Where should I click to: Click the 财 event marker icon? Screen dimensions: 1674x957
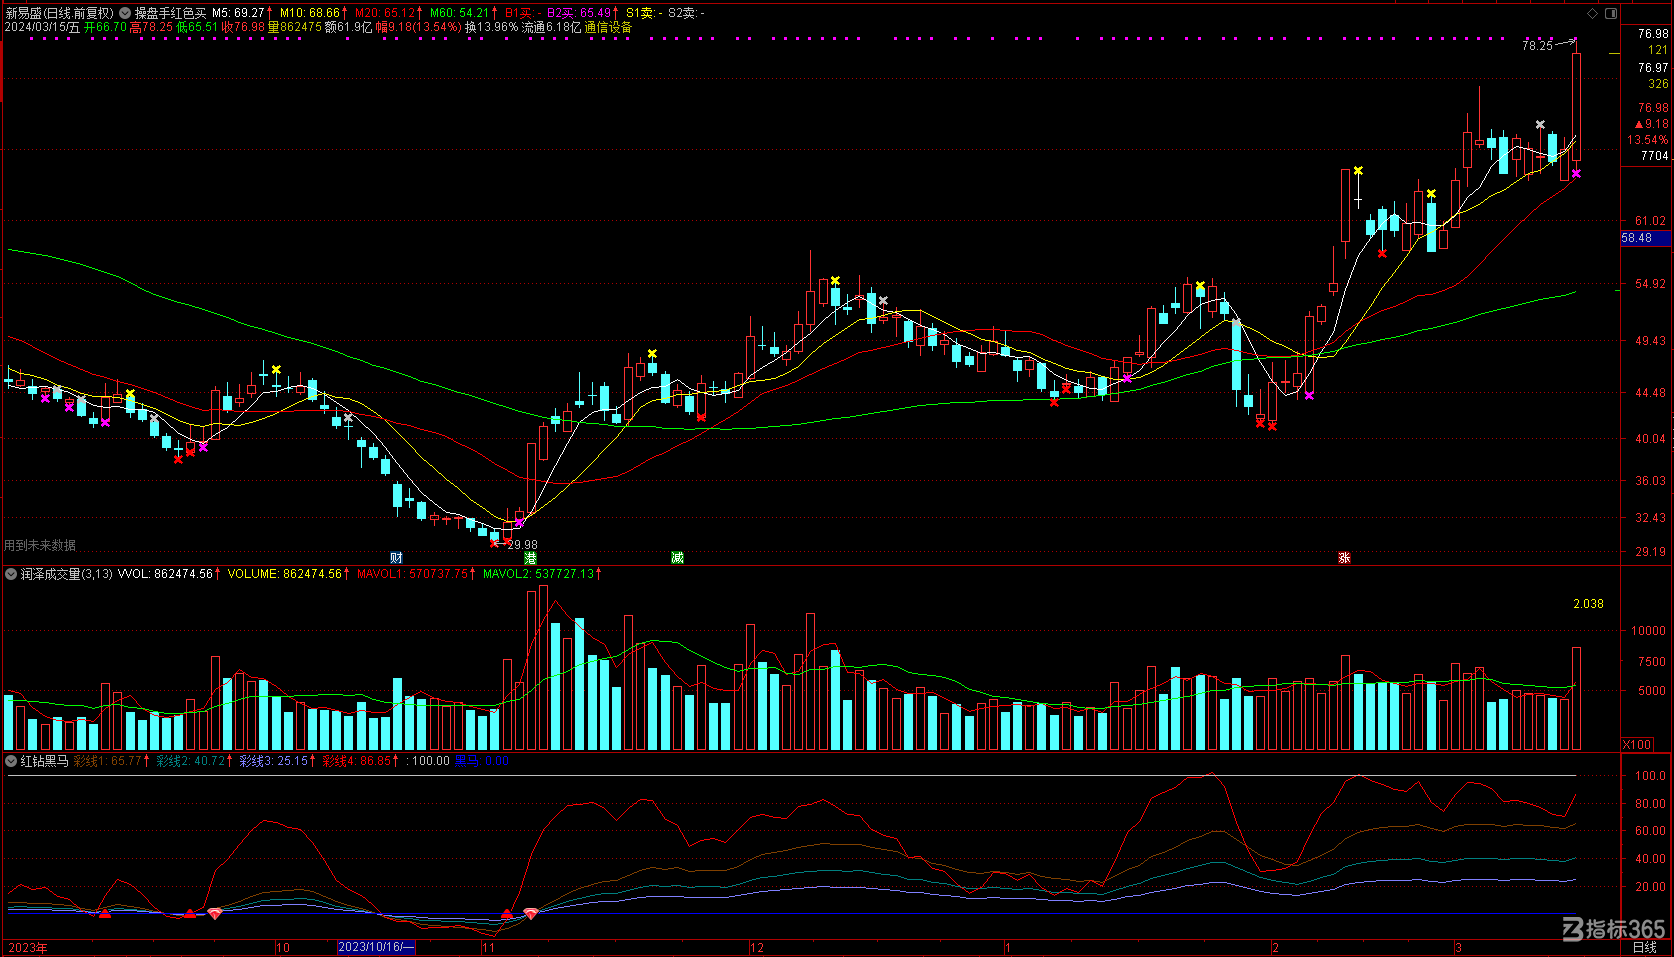pyautogui.click(x=396, y=558)
